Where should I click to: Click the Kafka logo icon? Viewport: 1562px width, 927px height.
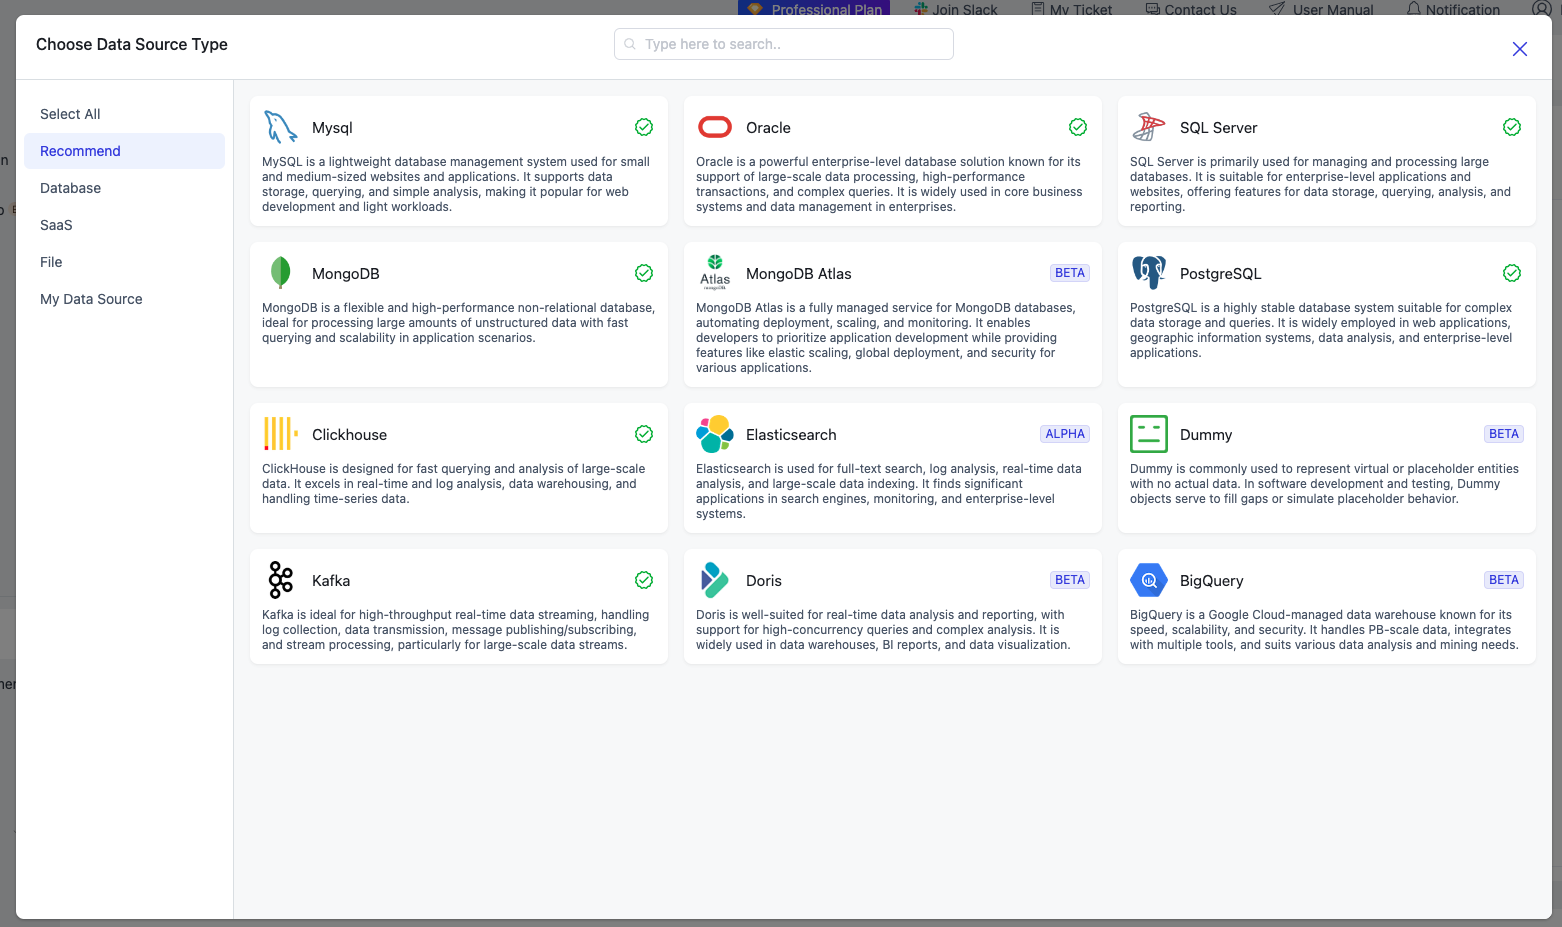281,580
